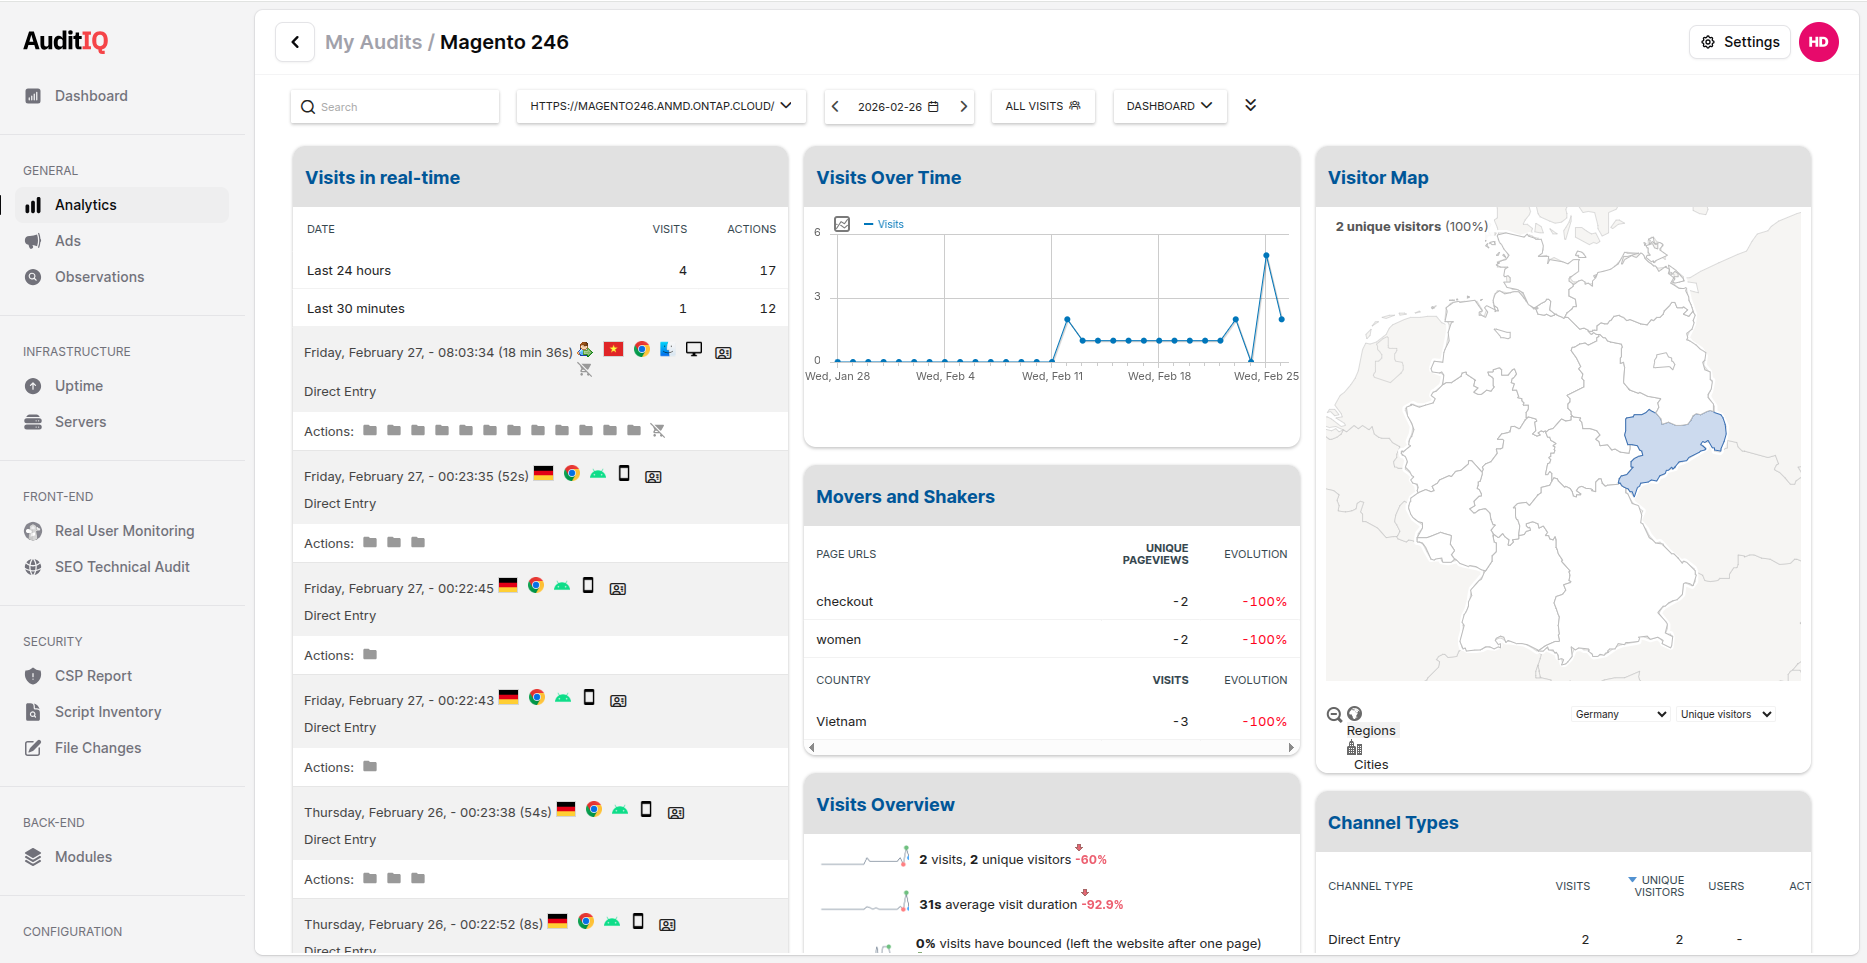Show the world map view via globe icon

(1354, 714)
